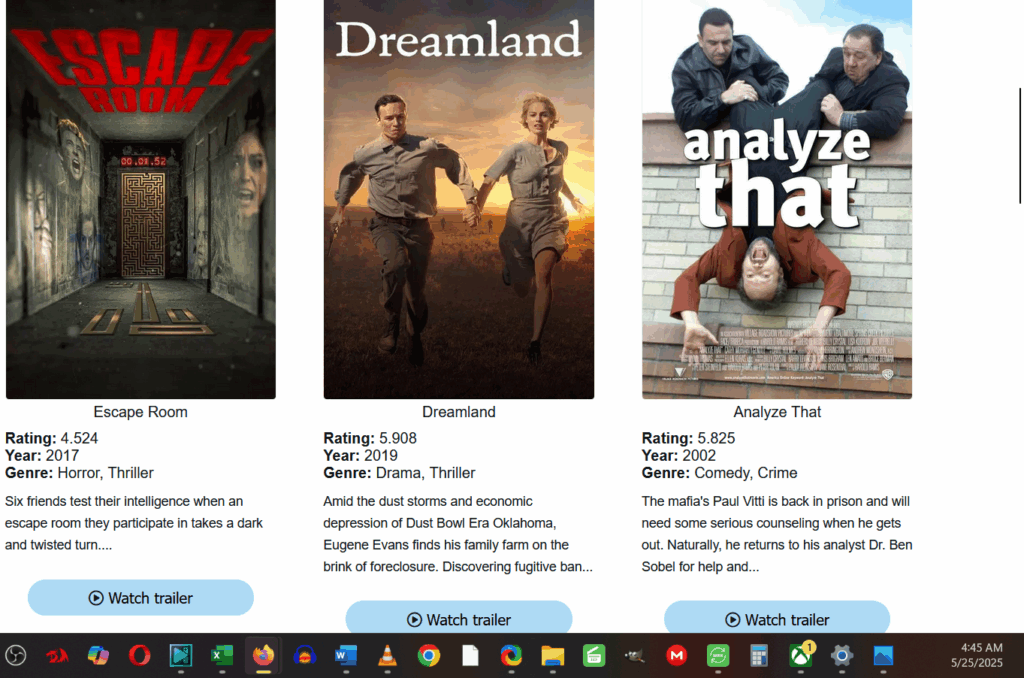Click the "Rating: 4.524" text
The width and height of the screenshot is (1024, 678).
tap(52, 438)
